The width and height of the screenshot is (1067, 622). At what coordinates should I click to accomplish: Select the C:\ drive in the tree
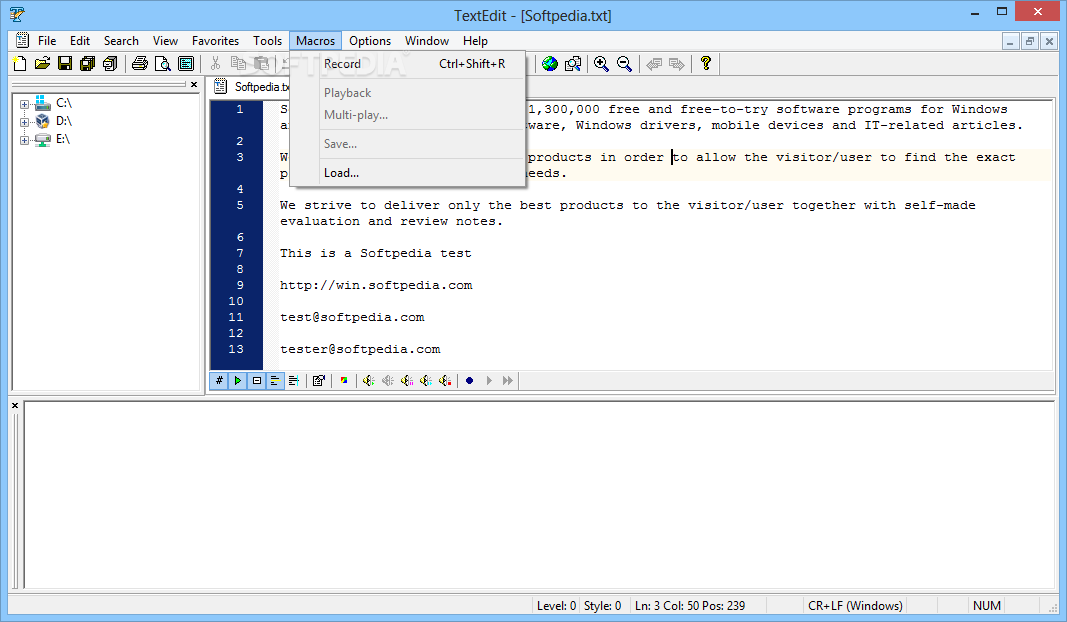tap(64, 103)
